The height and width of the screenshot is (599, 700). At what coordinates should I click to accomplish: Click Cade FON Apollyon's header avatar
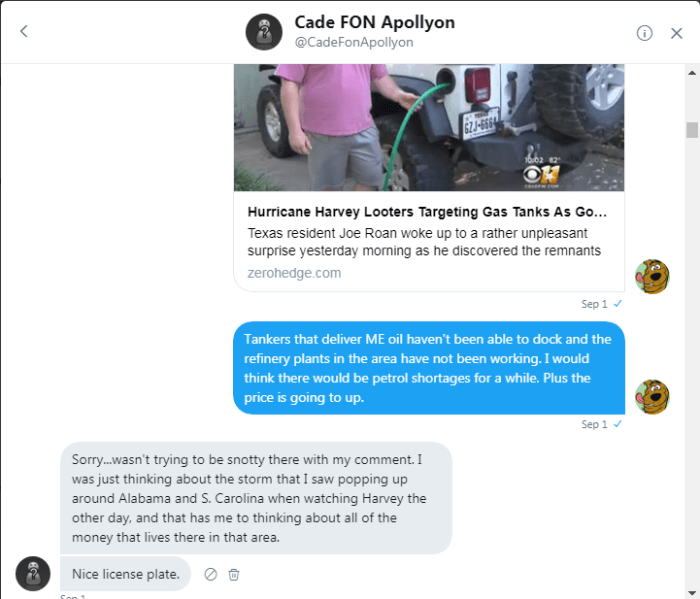264,32
